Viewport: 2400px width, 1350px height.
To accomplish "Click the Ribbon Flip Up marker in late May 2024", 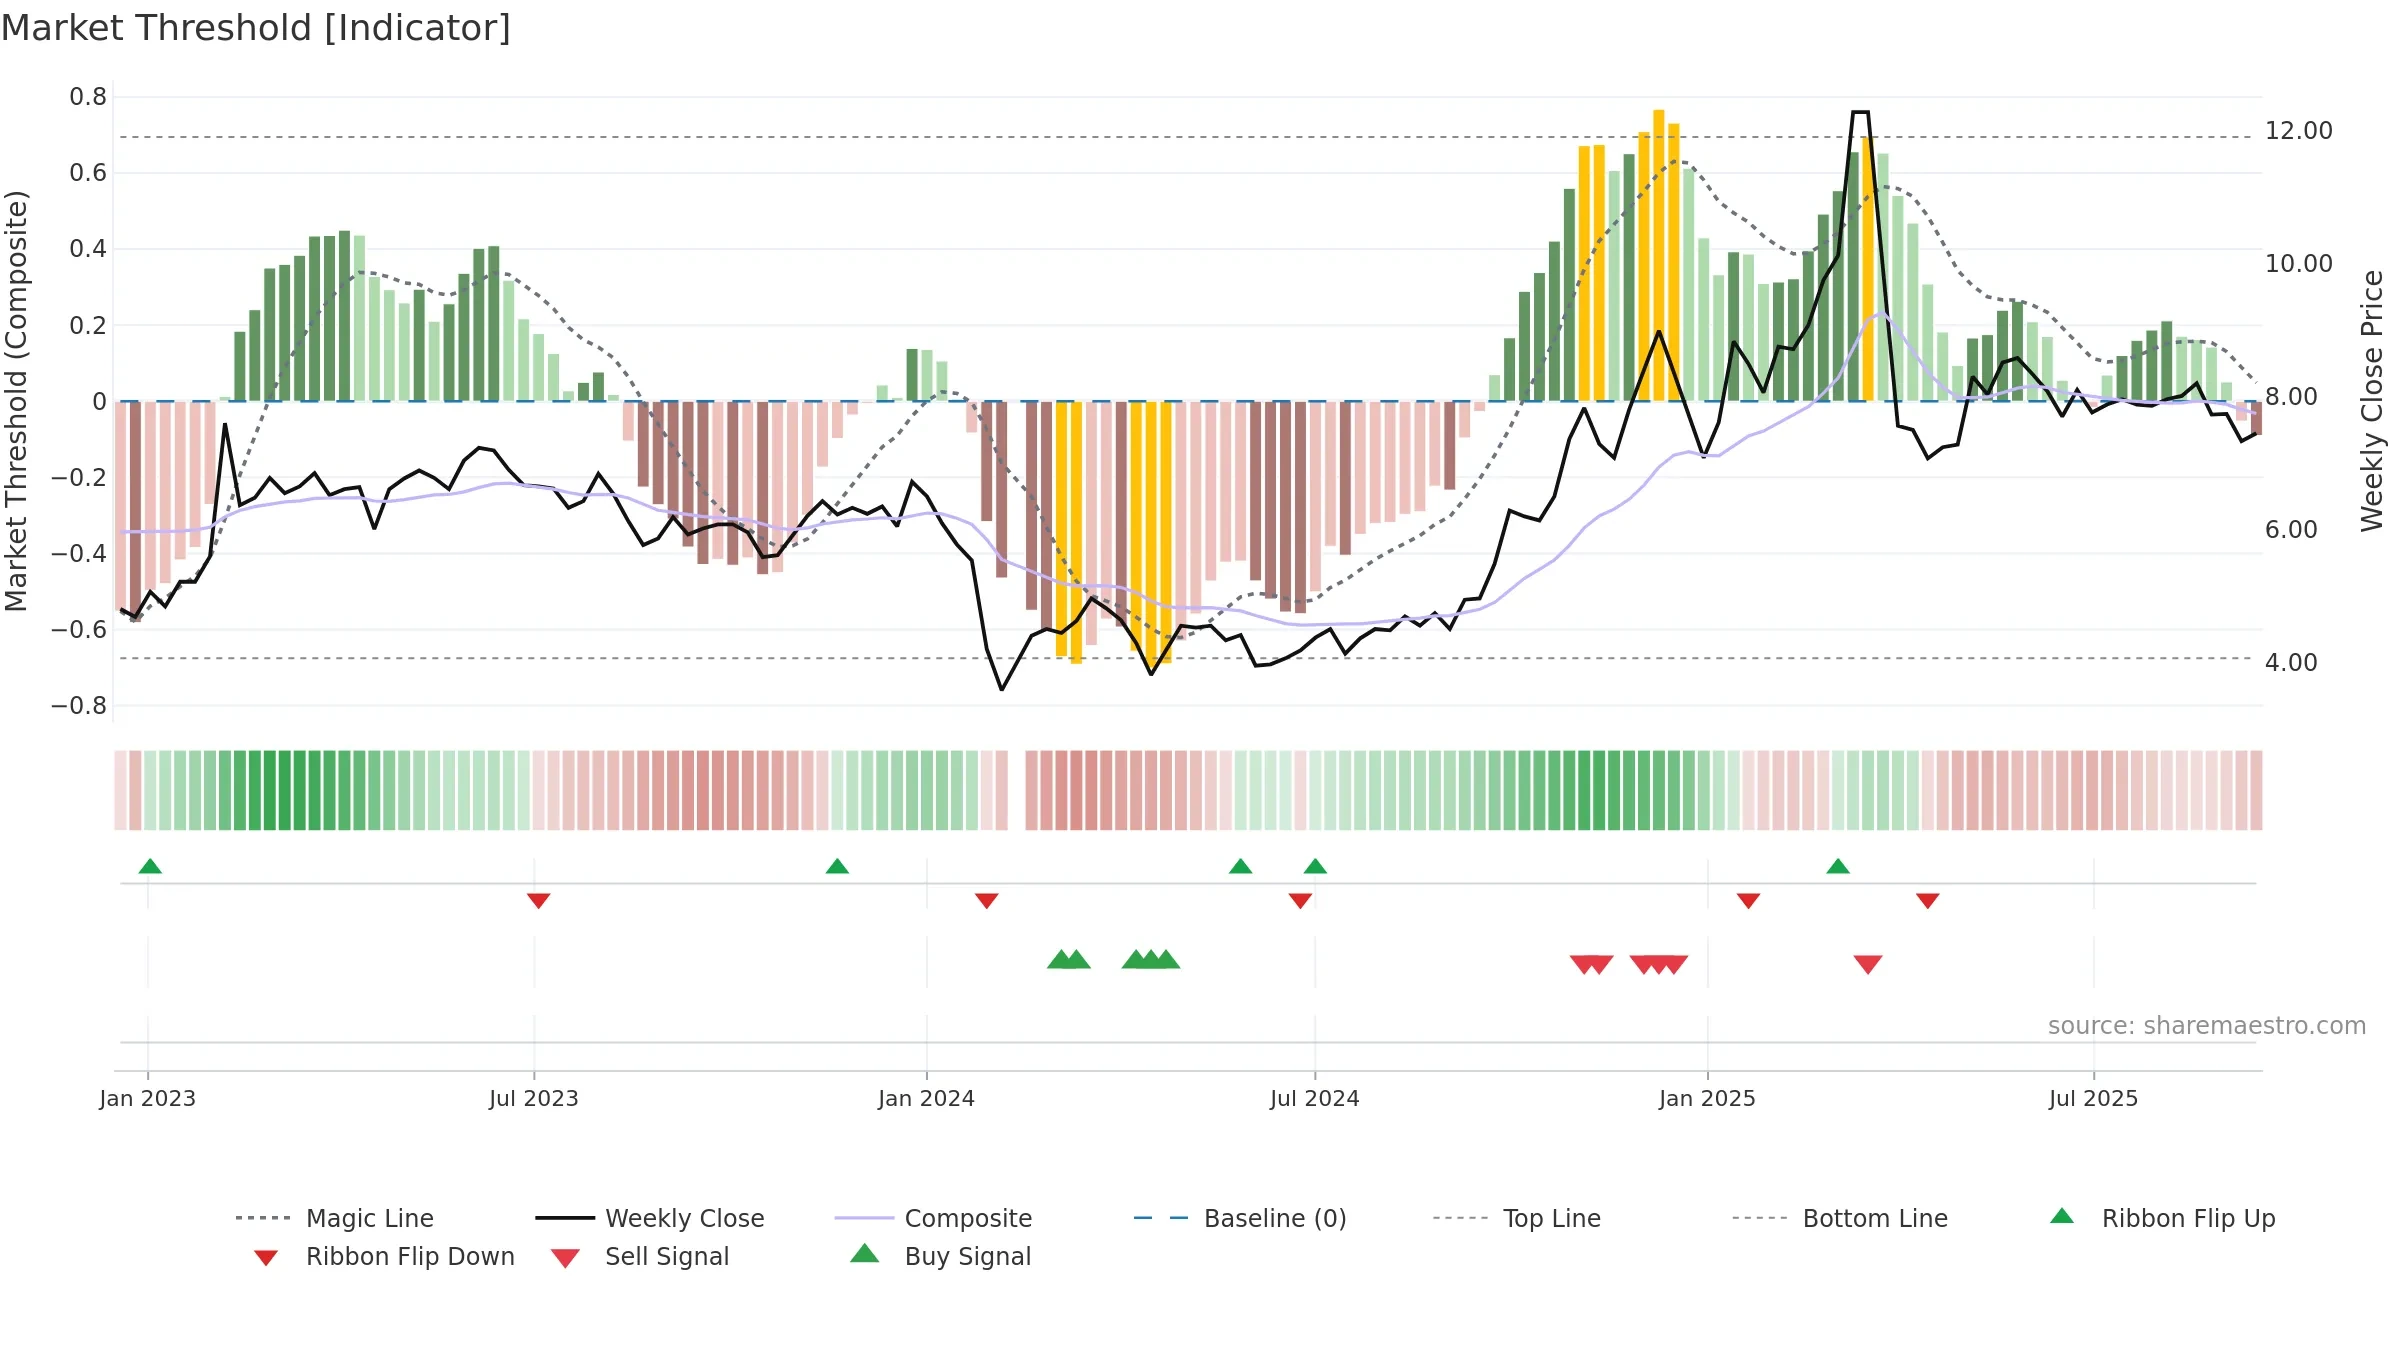I will tap(1240, 866).
